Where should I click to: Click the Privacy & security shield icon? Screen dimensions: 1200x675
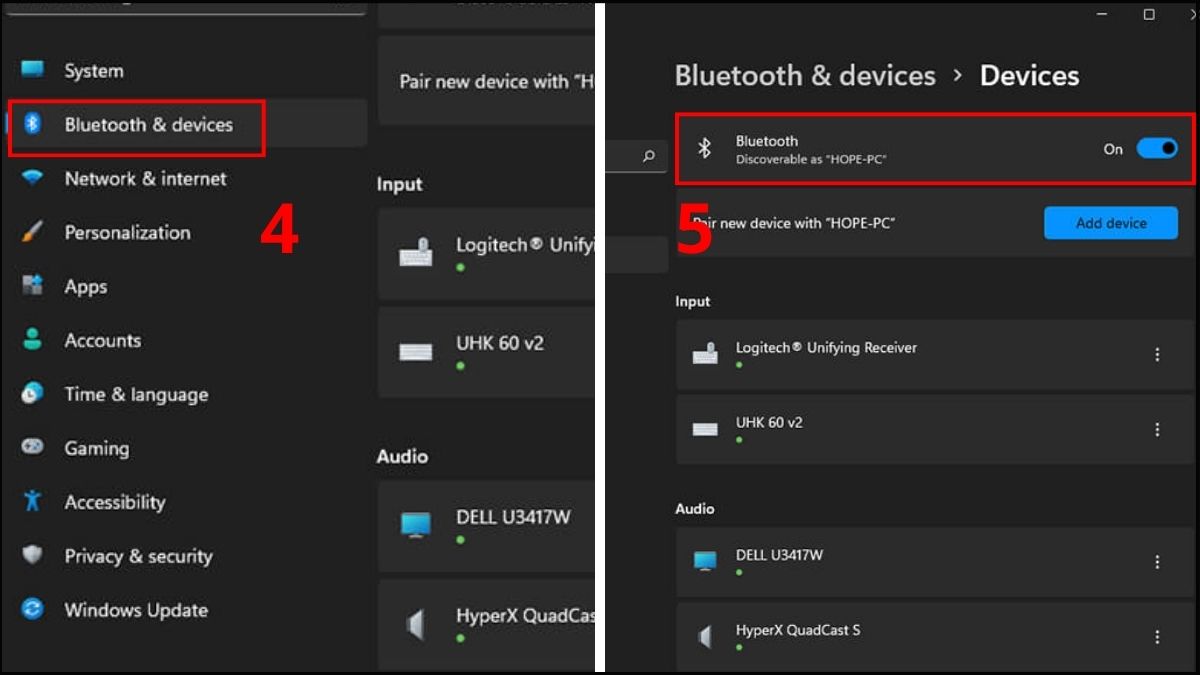click(31, 556)
